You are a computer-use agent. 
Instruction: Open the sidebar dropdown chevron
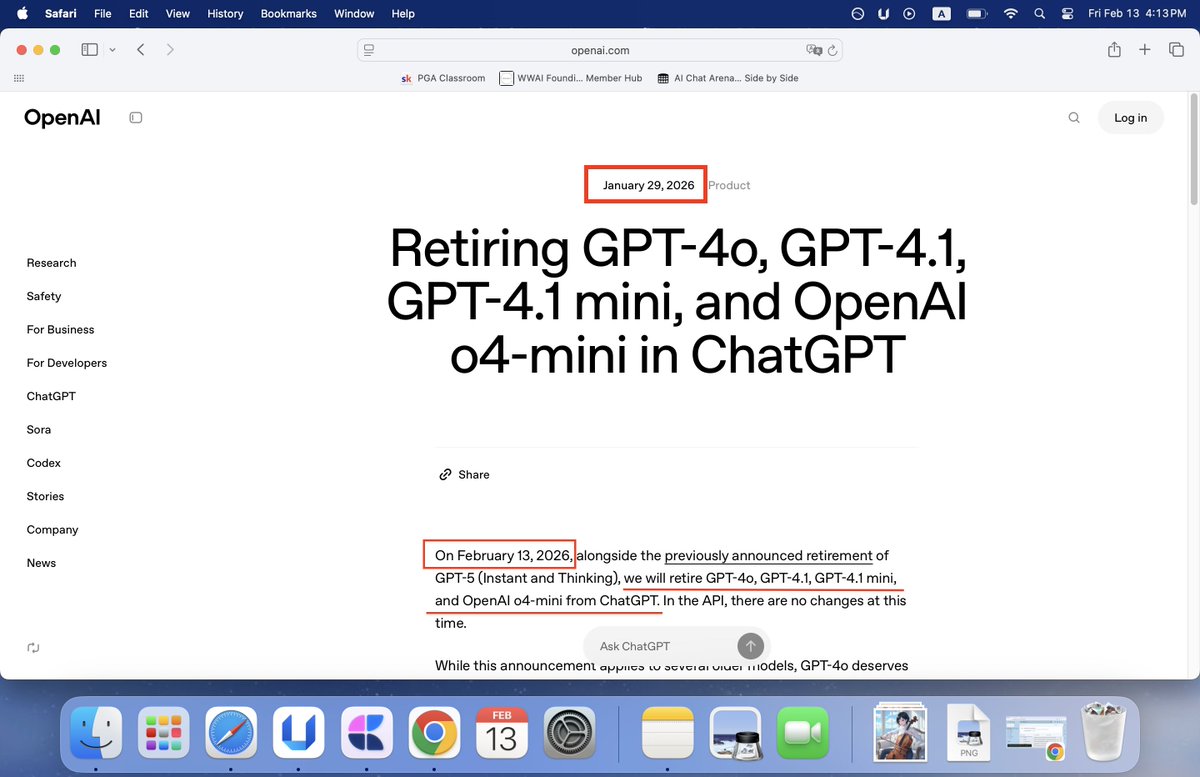[112, 50]
